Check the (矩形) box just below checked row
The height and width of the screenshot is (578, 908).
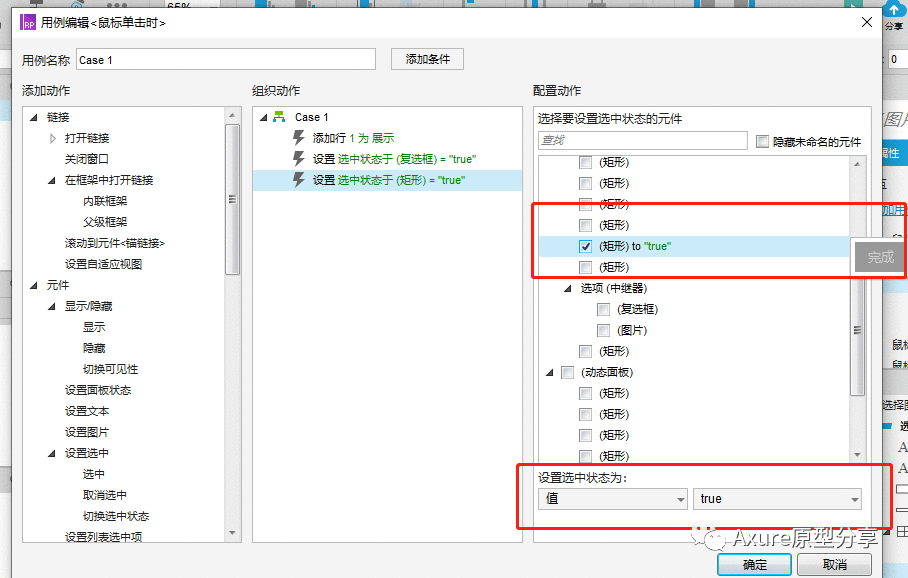point(585,267)
